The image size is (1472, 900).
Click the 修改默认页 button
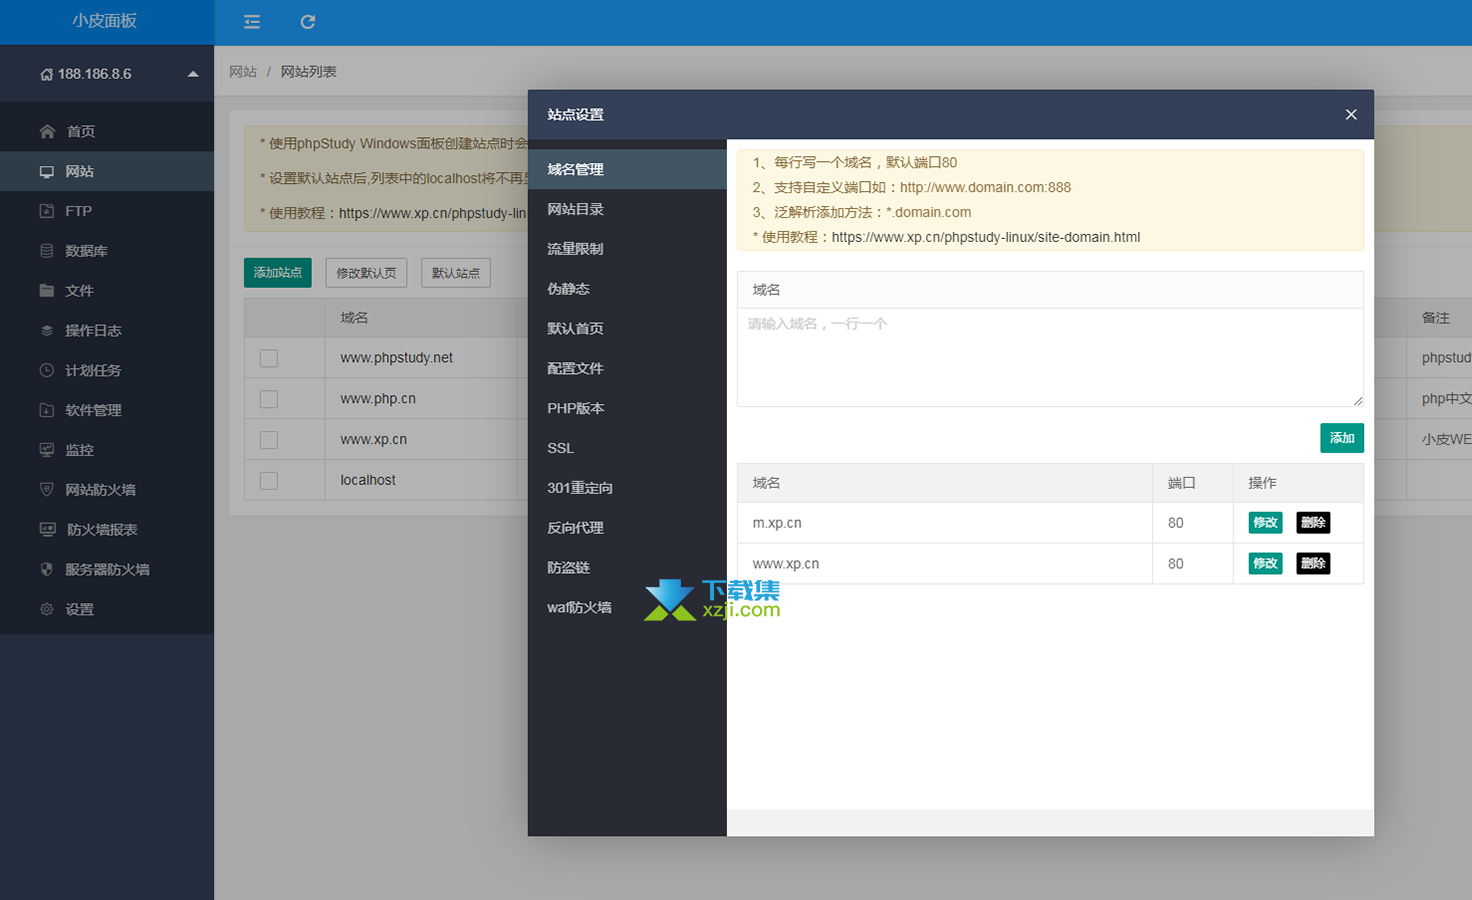point(366,273)
